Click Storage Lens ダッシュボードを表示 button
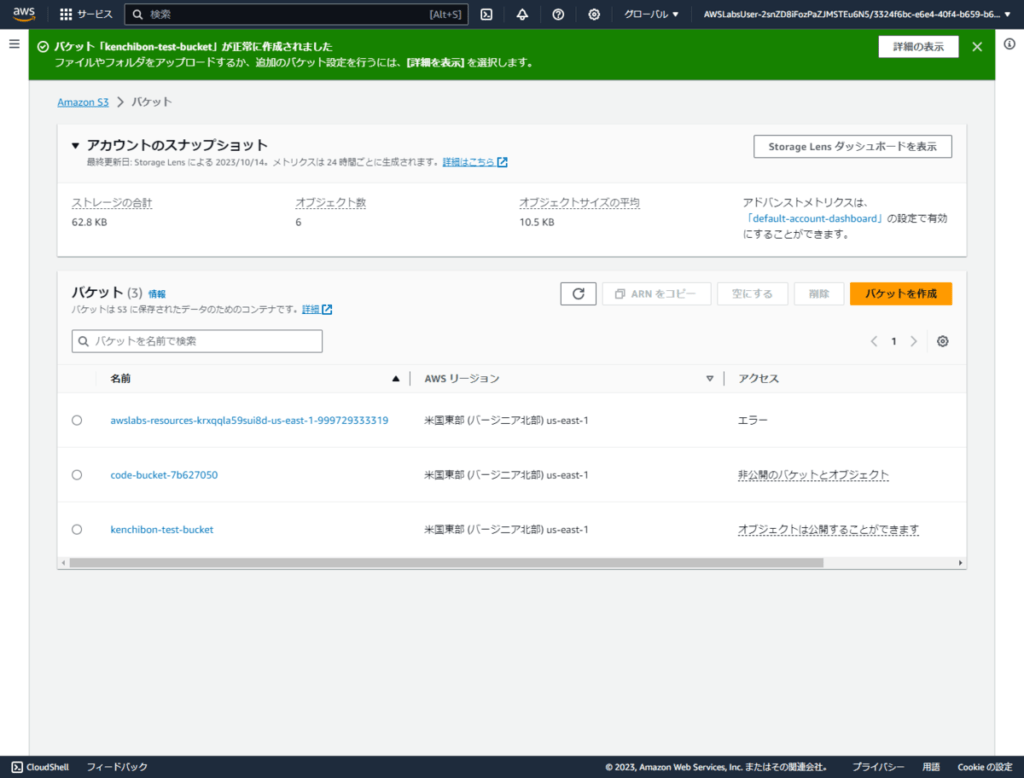 (852, 146)
